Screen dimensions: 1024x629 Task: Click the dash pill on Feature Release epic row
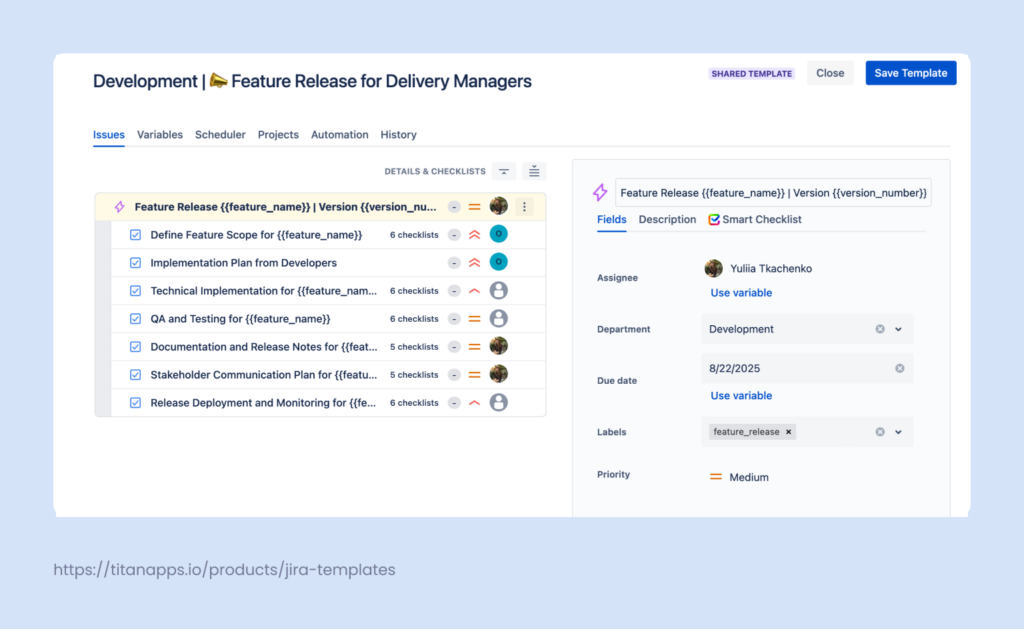coord(454,207)
